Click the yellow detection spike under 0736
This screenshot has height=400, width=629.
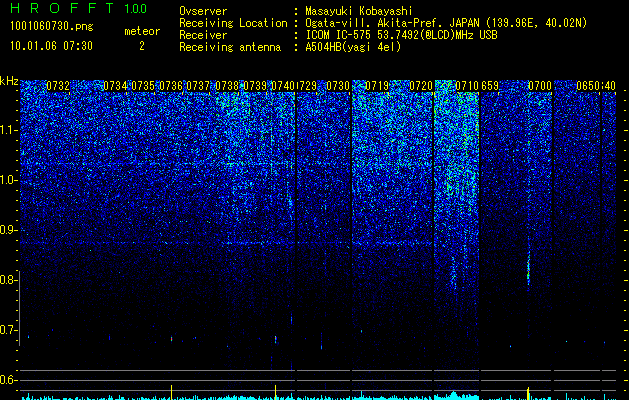[x=172, y=392]
